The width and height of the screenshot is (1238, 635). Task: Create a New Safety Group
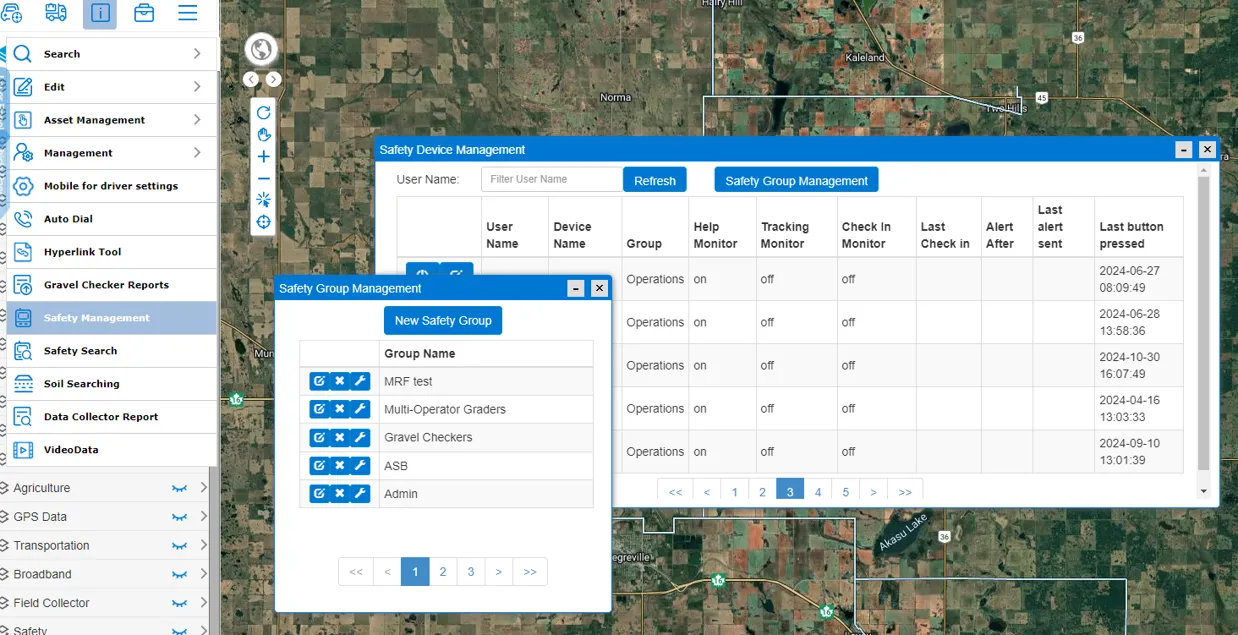[x=443, y=320]
